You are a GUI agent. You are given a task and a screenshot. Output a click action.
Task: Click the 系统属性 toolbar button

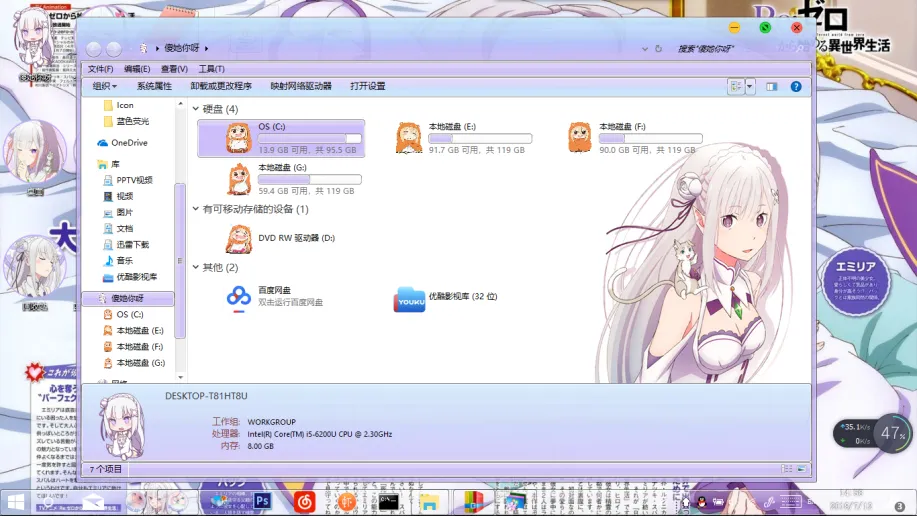coord(154,87)
